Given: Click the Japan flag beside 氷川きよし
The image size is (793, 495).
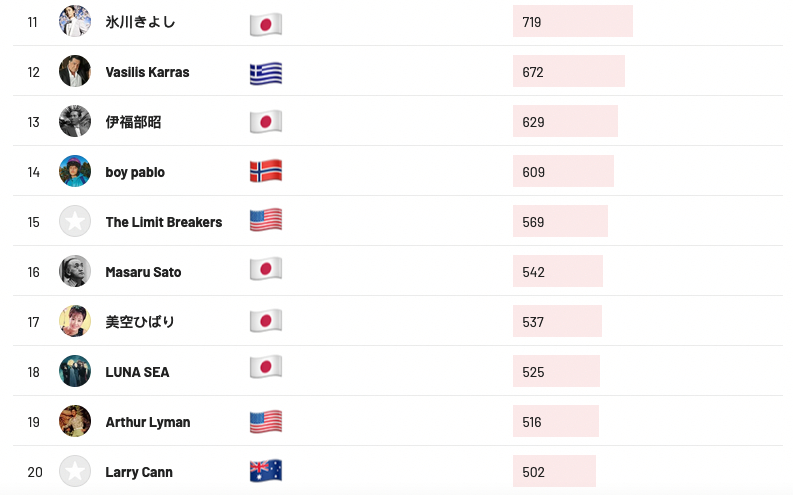Looking at the screenshot, I should (x=266, y=23).
